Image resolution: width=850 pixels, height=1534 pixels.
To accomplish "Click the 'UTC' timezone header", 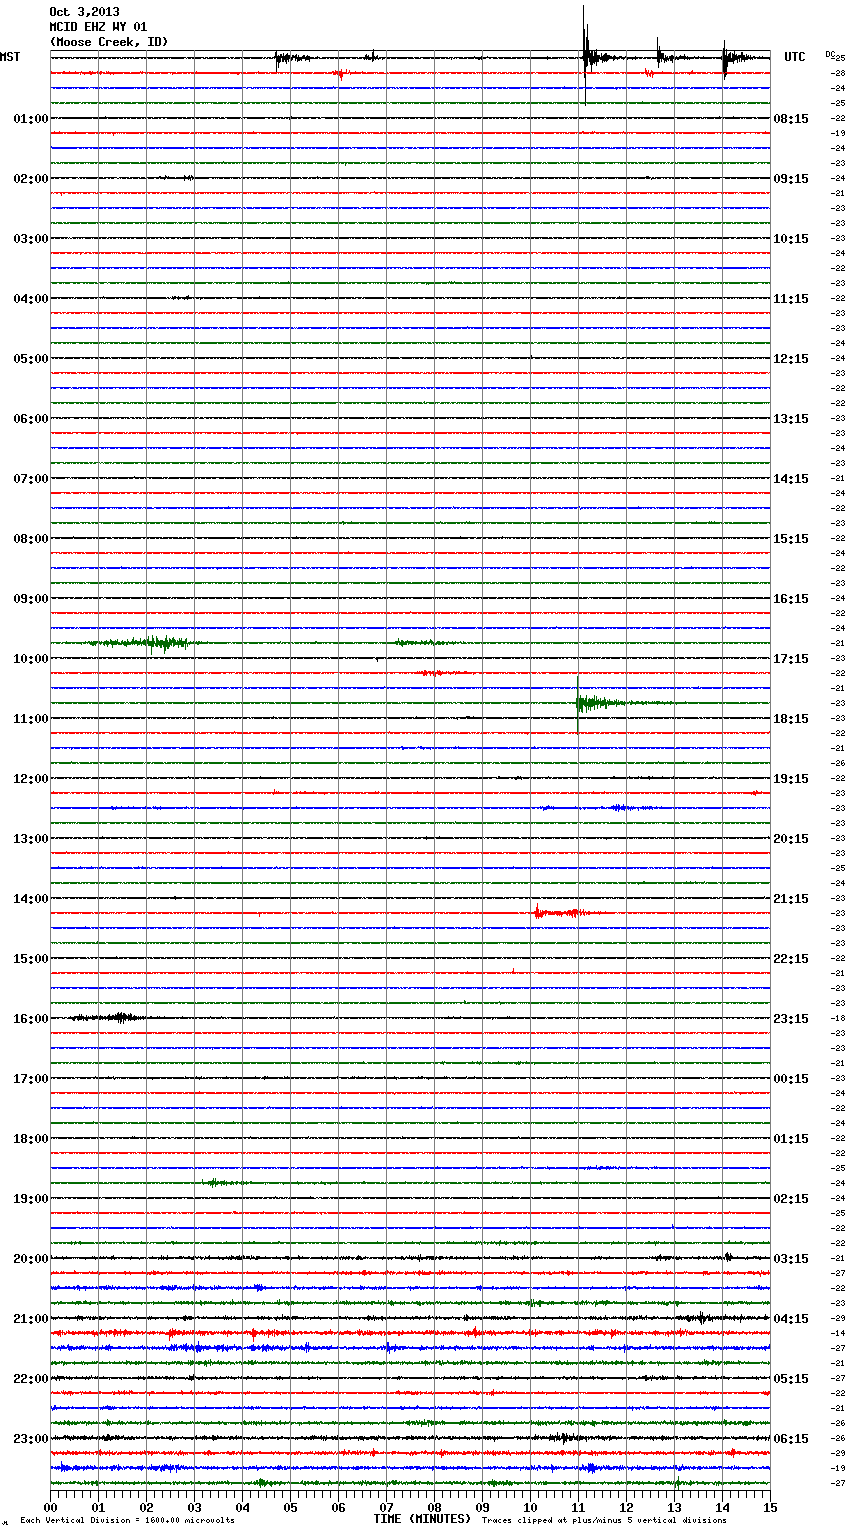I will coord(795,57).
